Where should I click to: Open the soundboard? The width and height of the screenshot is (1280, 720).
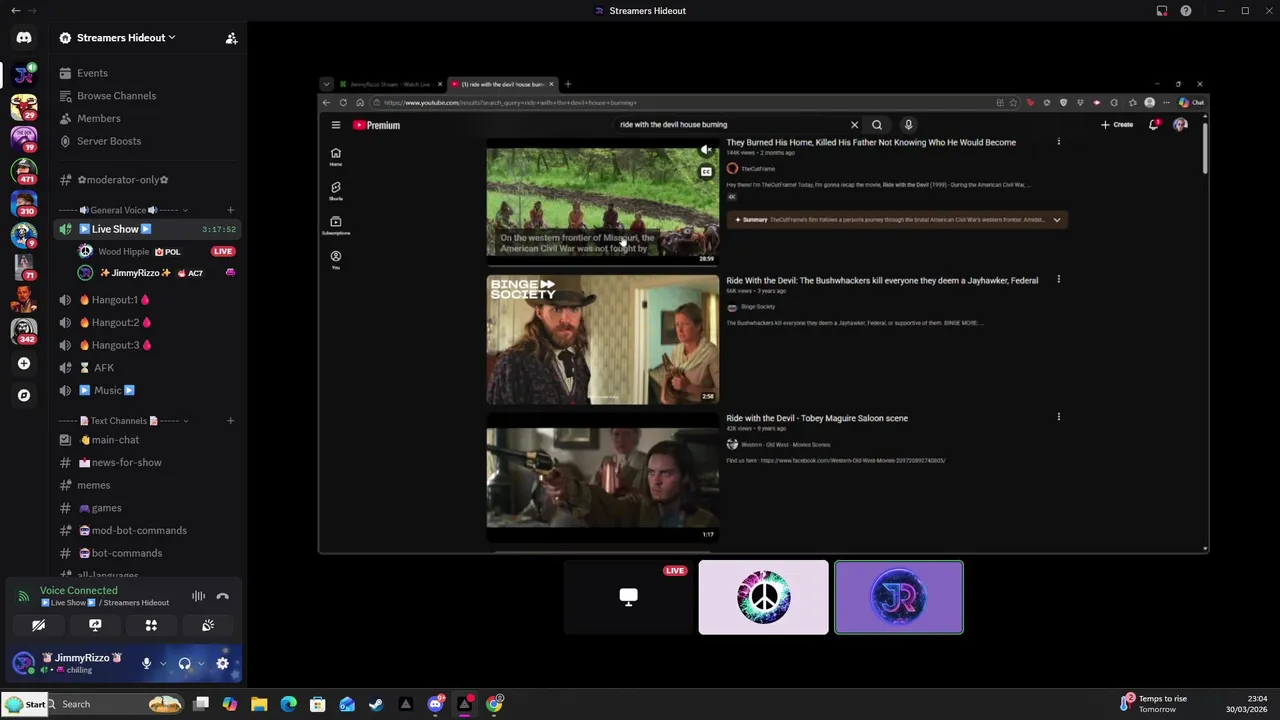(208, 625)
